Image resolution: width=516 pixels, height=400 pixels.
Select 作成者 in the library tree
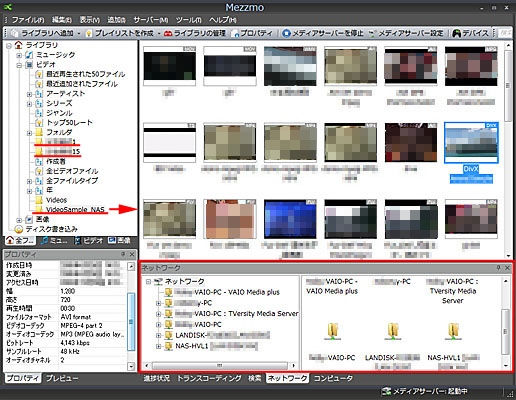coord(56,161)
